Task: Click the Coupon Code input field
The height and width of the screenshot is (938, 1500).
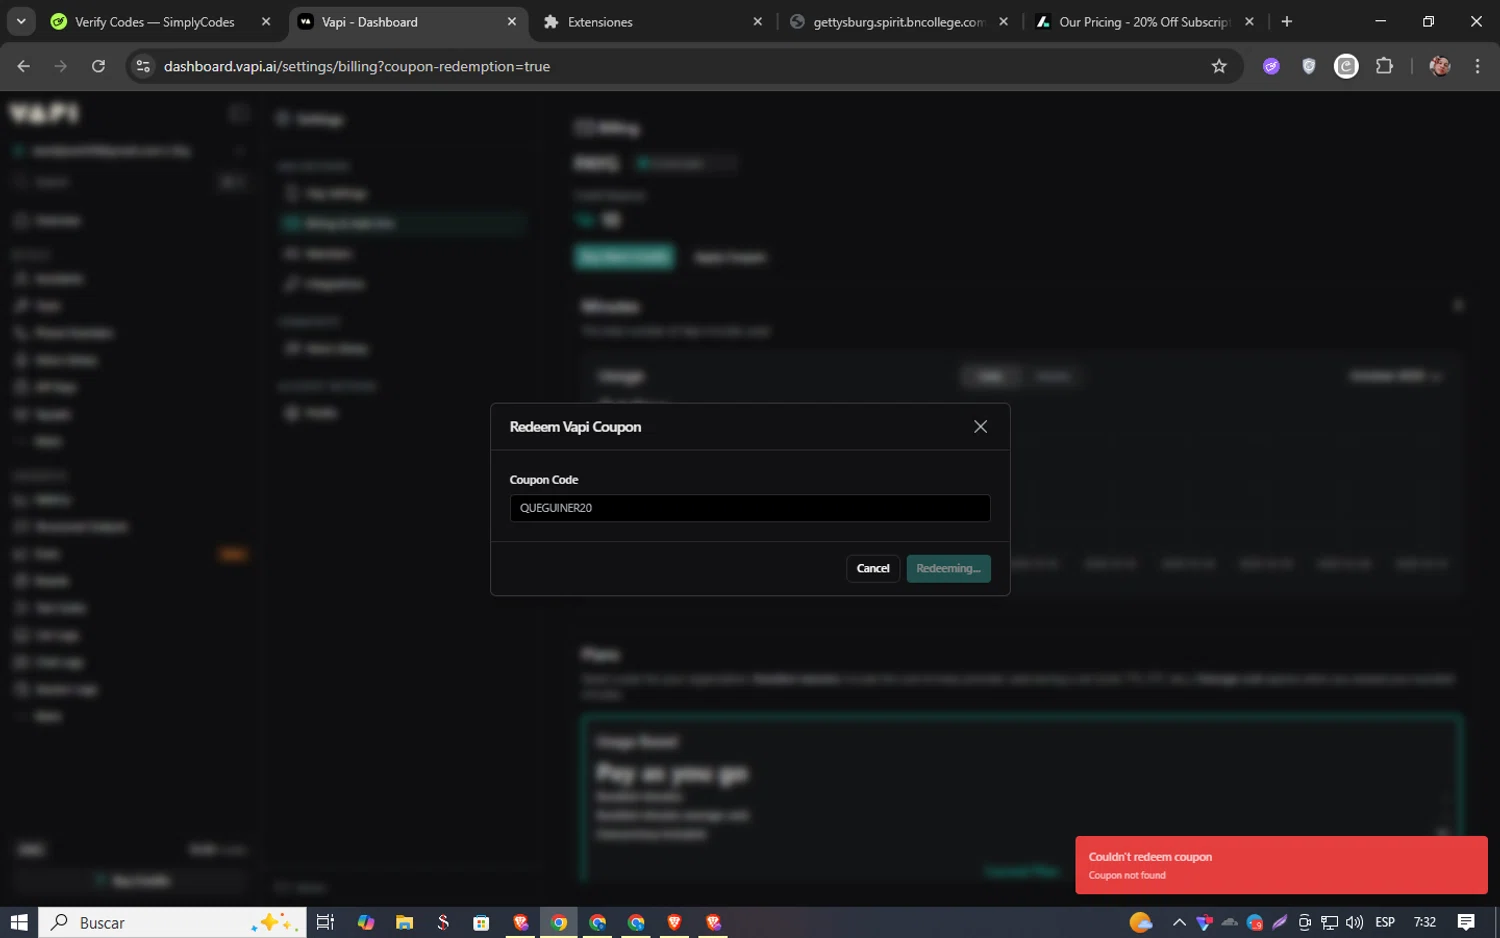Action: [750, 508]
